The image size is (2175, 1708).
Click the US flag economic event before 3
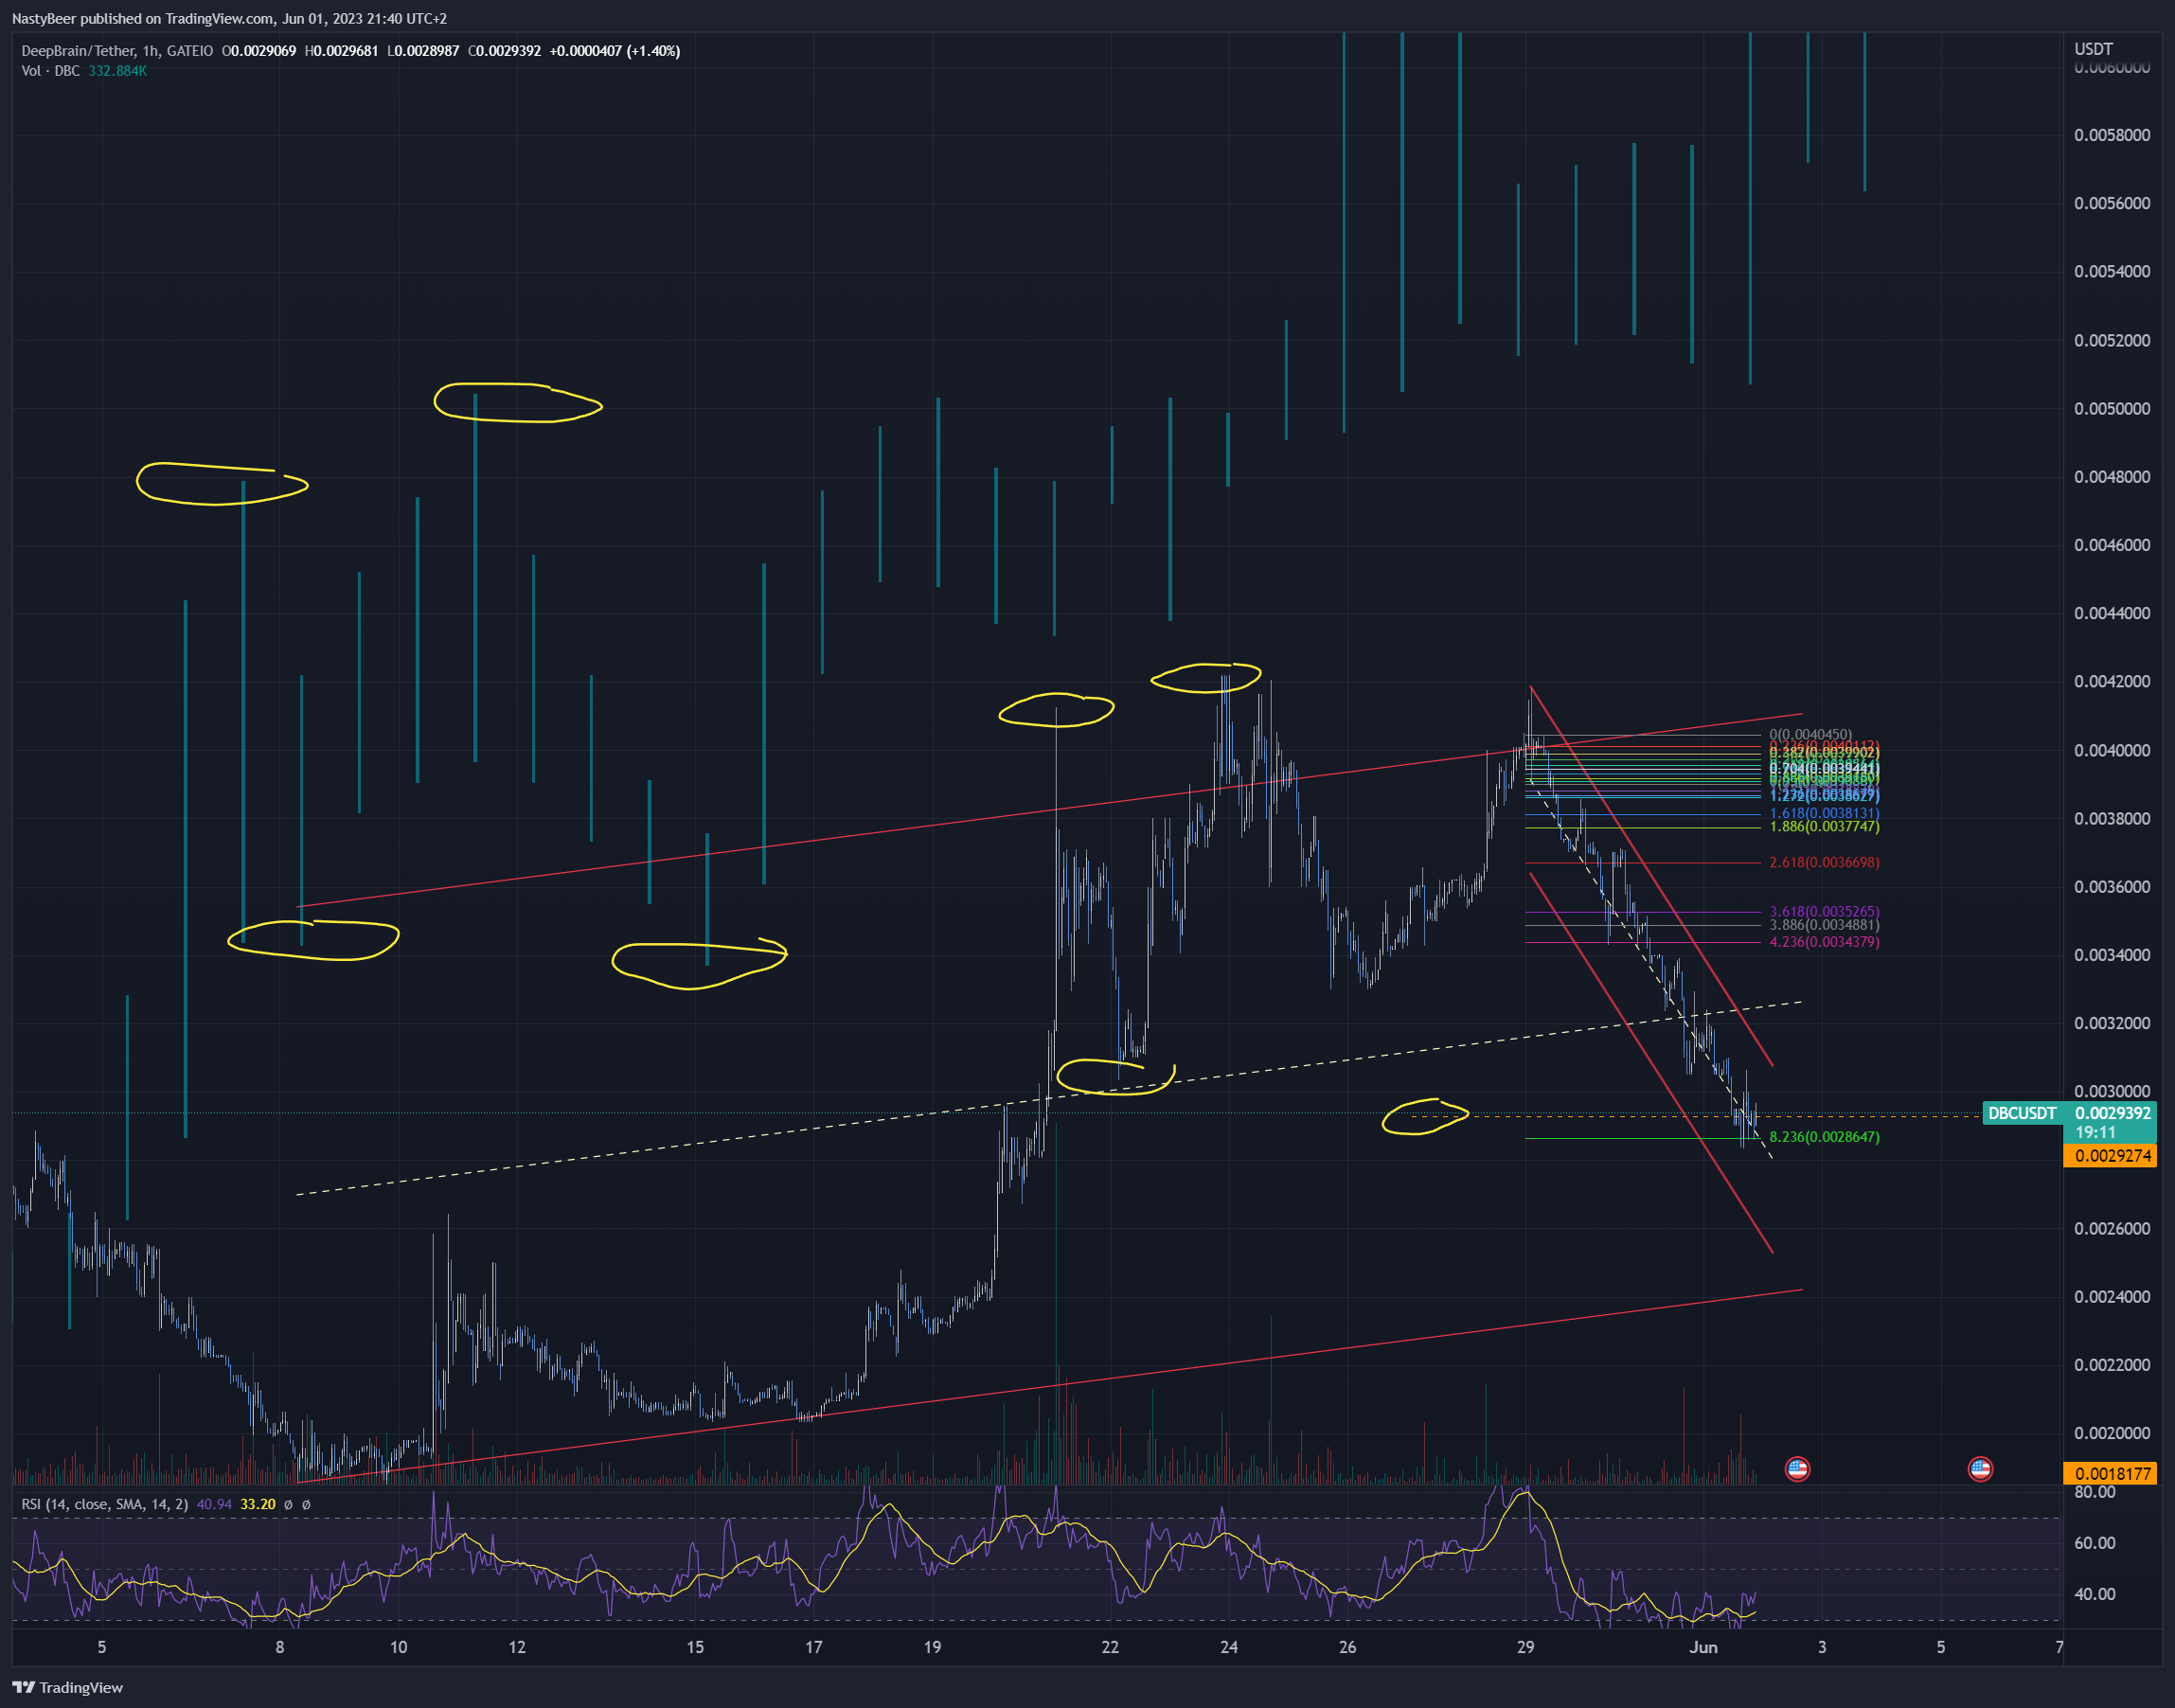coord(1797,1469)
